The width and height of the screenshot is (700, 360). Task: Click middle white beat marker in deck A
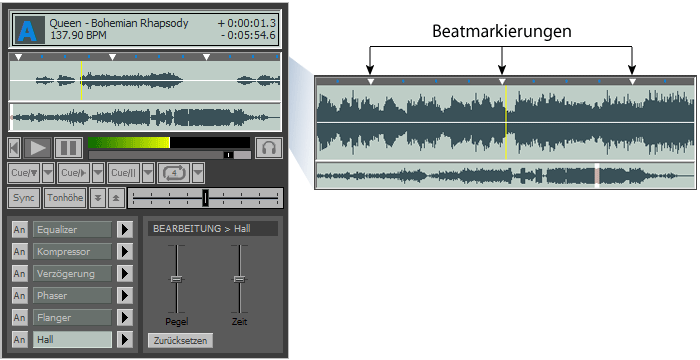(112, 57)
